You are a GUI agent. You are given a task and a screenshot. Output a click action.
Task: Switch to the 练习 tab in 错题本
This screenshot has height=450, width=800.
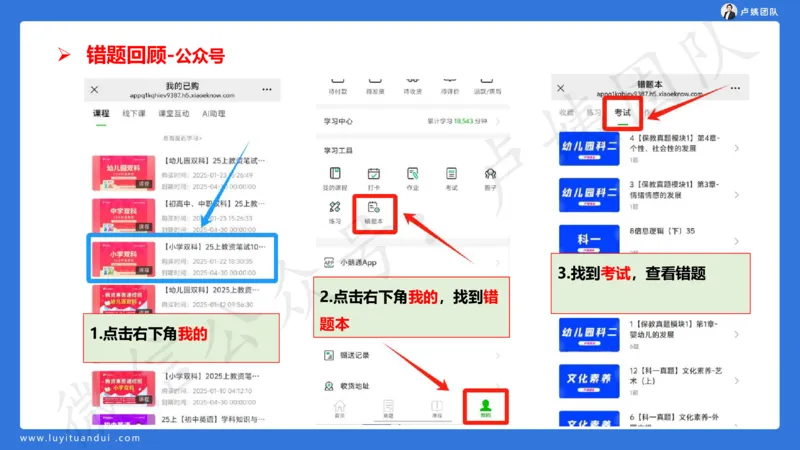tap(593, 112)
